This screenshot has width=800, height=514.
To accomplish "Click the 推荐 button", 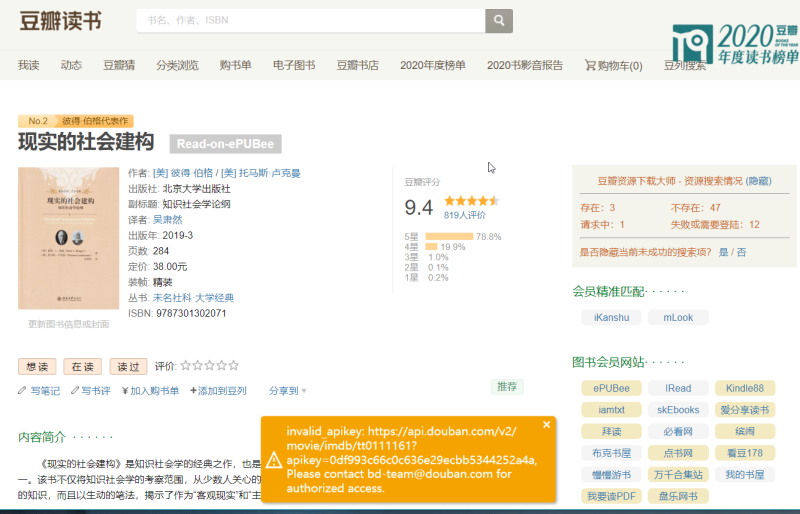I will click(x=507, y=387).
